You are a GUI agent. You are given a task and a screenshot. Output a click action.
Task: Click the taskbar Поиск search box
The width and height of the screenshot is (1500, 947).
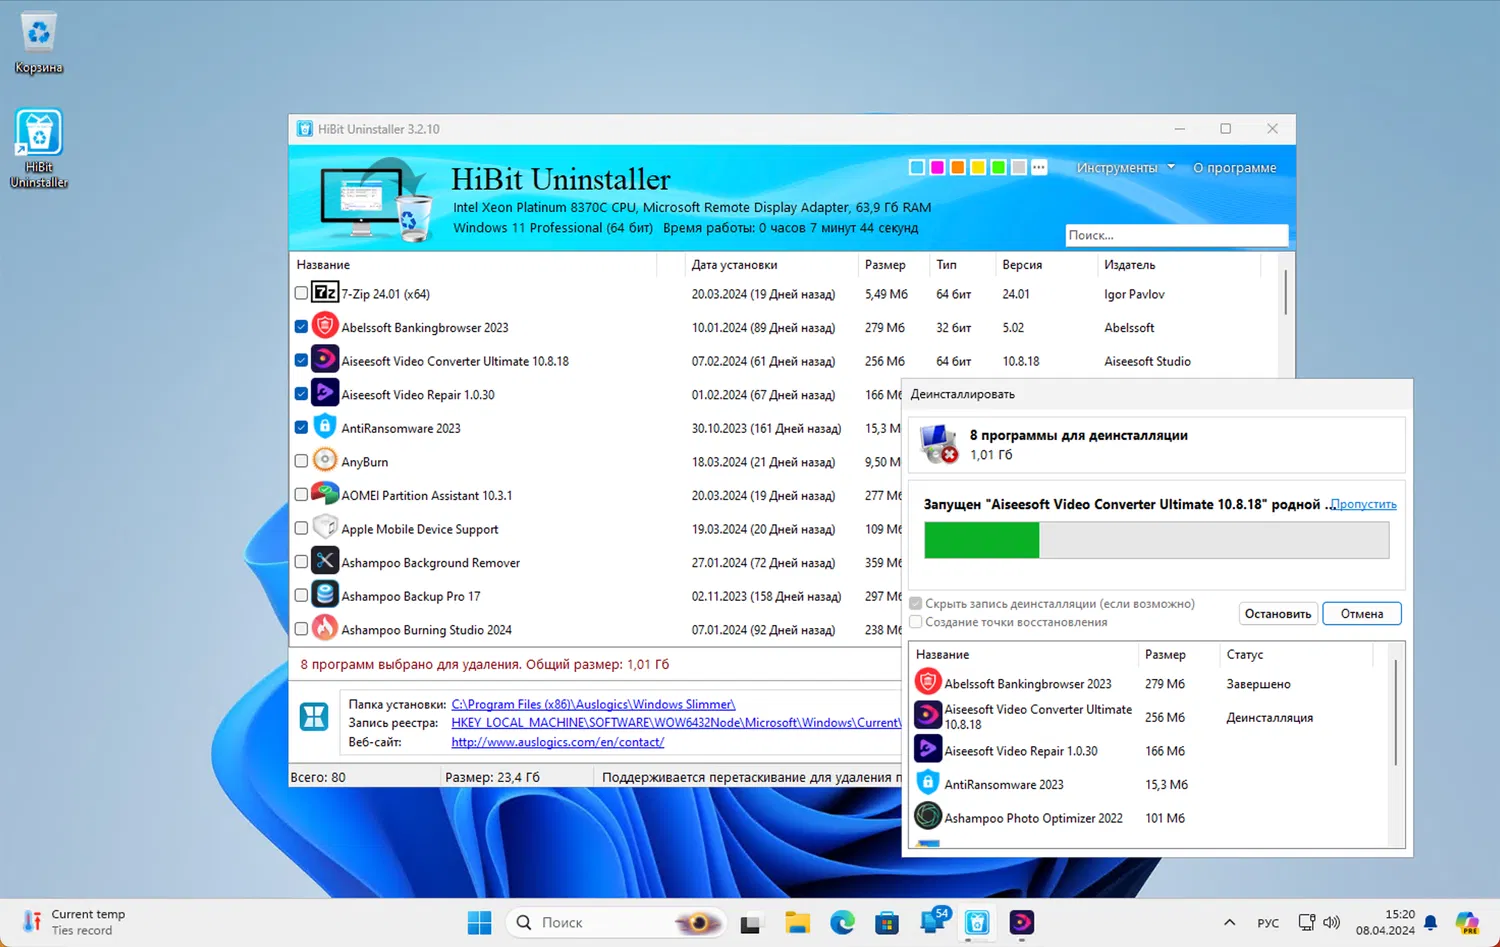click(617, 922)
